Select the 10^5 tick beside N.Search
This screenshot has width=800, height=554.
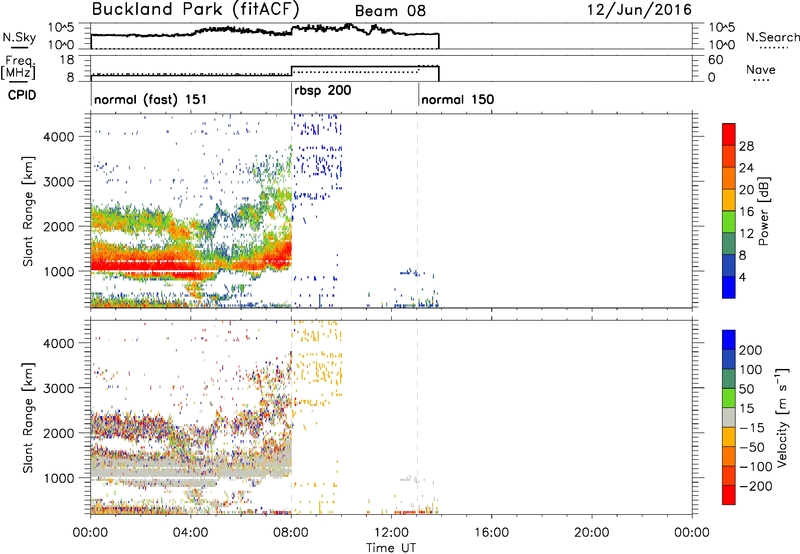722,28
